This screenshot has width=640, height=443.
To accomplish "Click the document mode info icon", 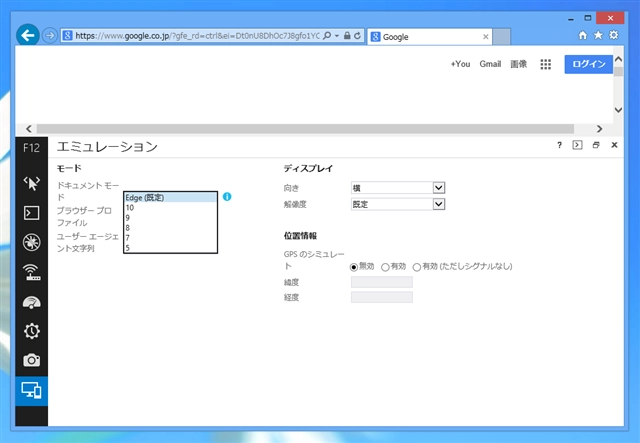I will tap(227, 197).
